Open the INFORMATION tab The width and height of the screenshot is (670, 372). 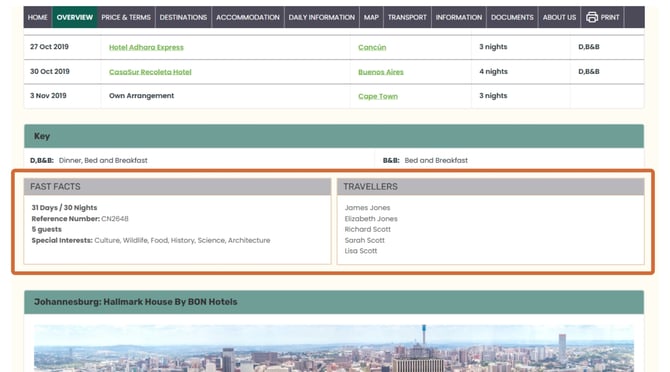tap(459, 17)
